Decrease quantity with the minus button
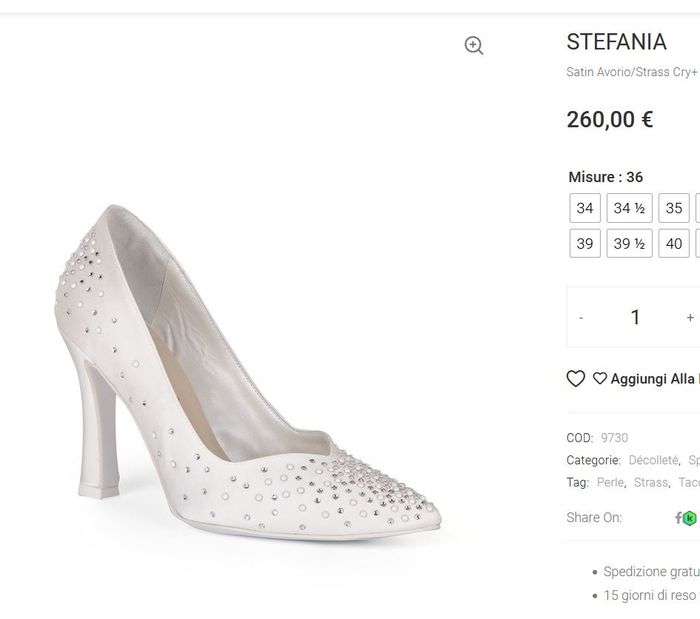Screen dimensions: 700x619 [x=581, y=317]
